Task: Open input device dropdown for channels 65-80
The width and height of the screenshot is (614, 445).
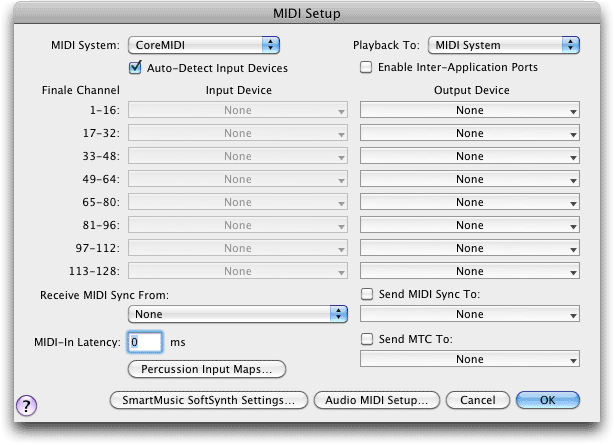Action: pyautogui.click(x=238, y=202)
